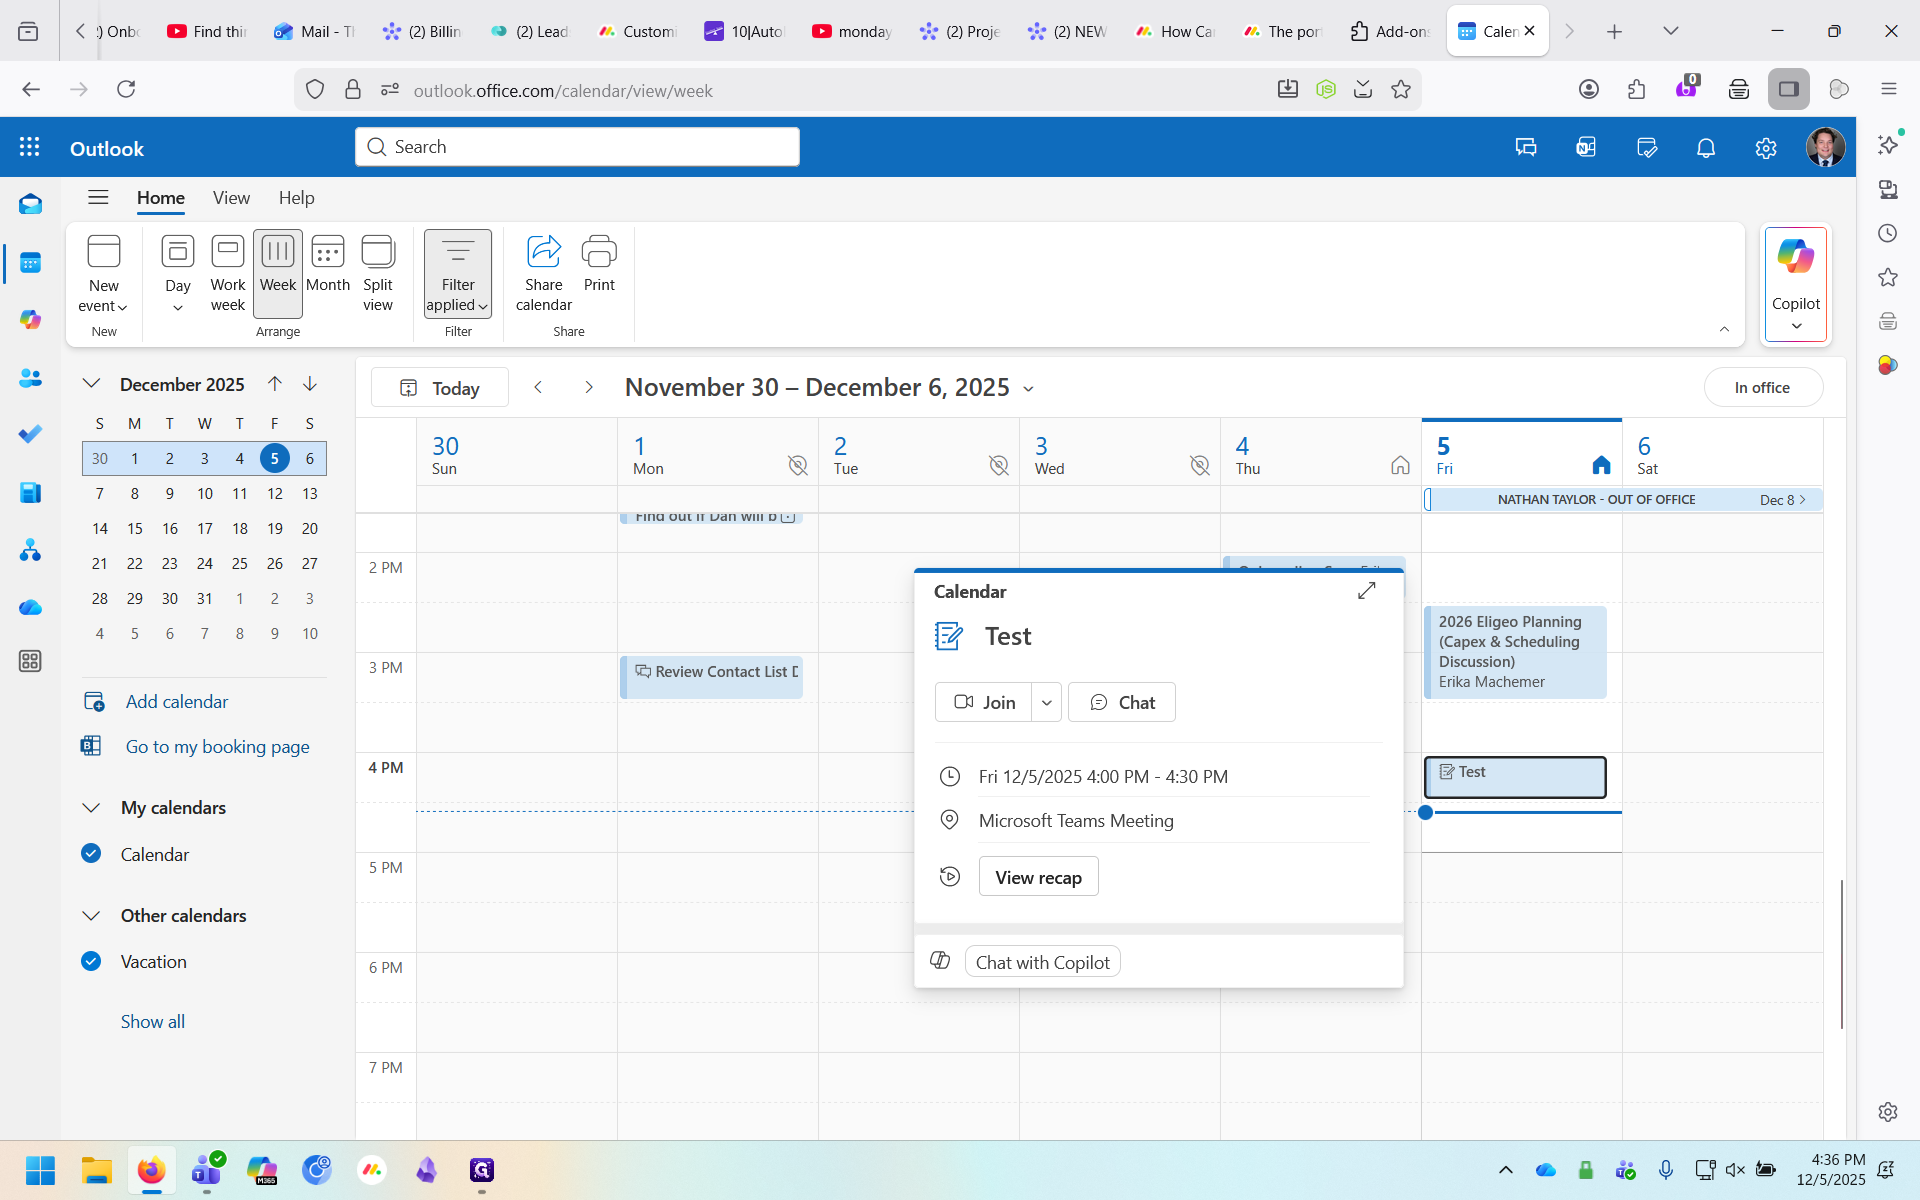Open the Help ribbon tab
The width and height of the screenshot is (1920, 1200).
click(x=296, y=198)
